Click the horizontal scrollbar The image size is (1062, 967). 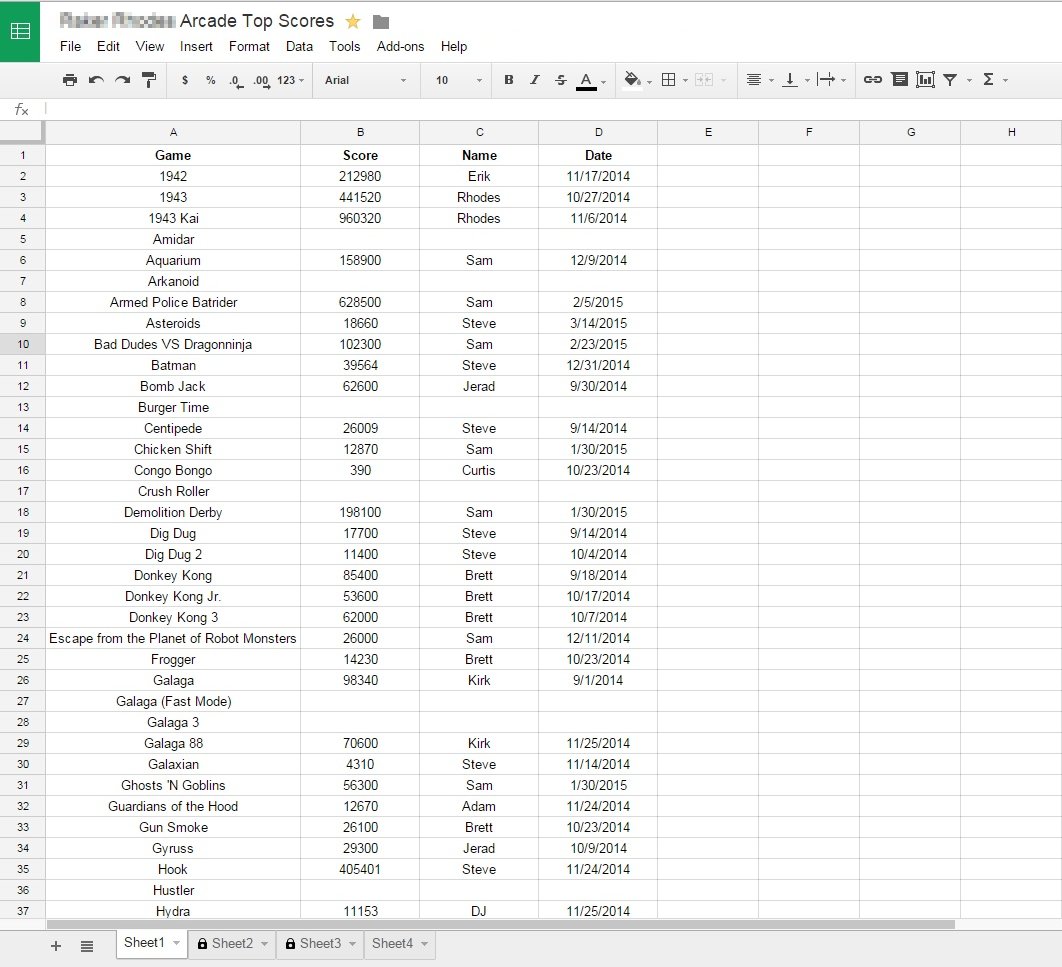click(x=501, y=924)
